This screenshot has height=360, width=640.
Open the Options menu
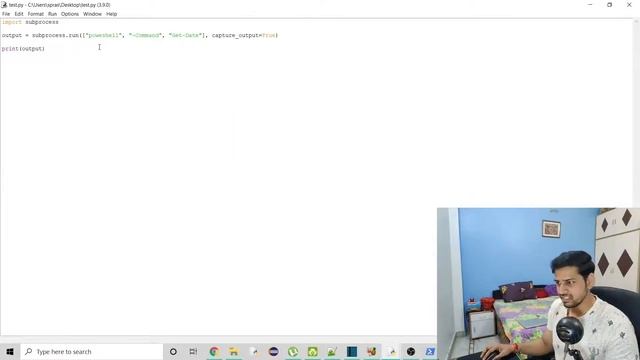[x=70, y=14]
